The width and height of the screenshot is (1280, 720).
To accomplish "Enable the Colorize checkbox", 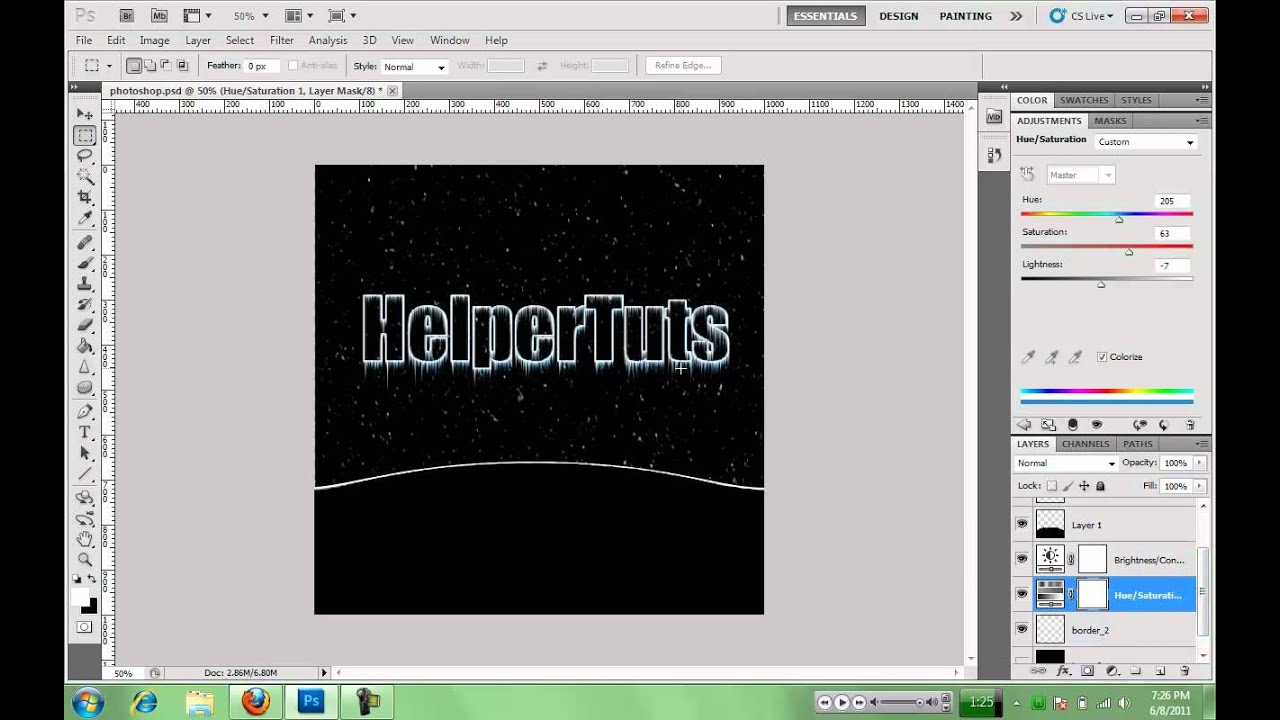I will (x=1102, y=357).
